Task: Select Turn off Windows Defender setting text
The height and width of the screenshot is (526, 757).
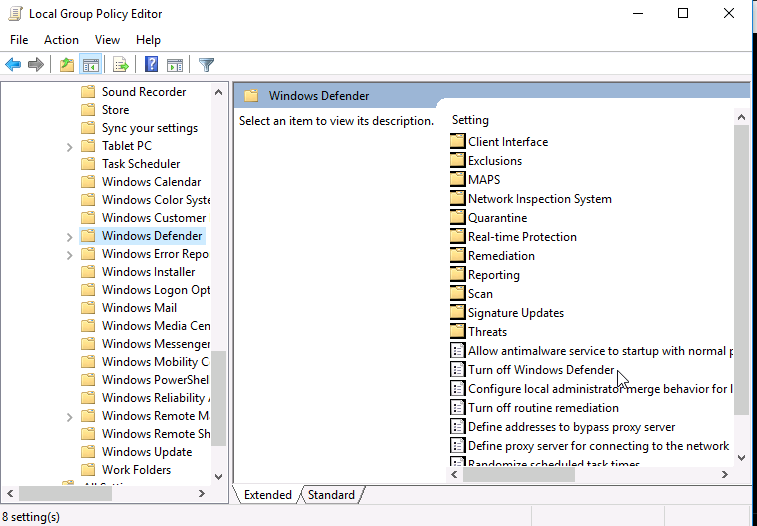Action: [541, 370]
